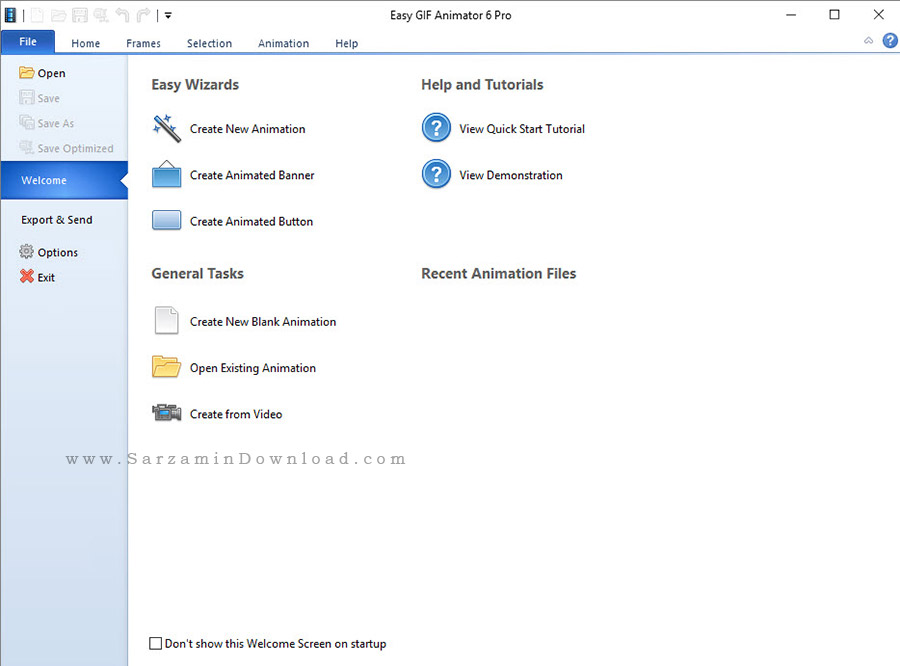Click the Undo arrow in title bar

pos(122,15)
